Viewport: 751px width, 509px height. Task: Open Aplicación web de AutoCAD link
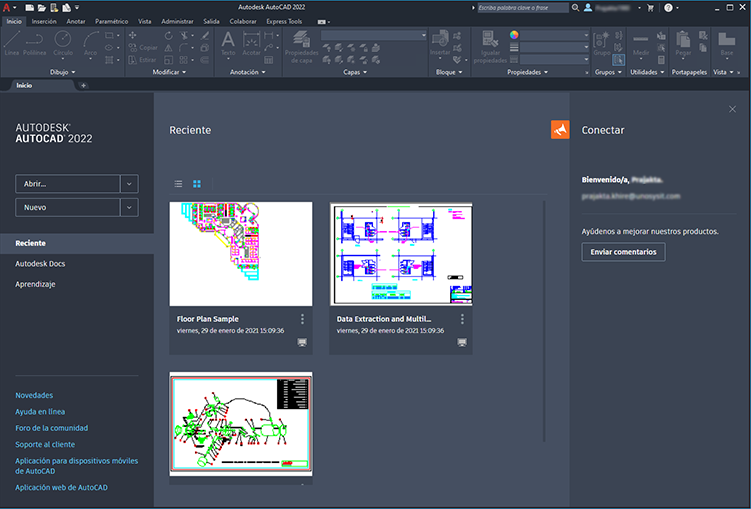[x=61, y=487]
